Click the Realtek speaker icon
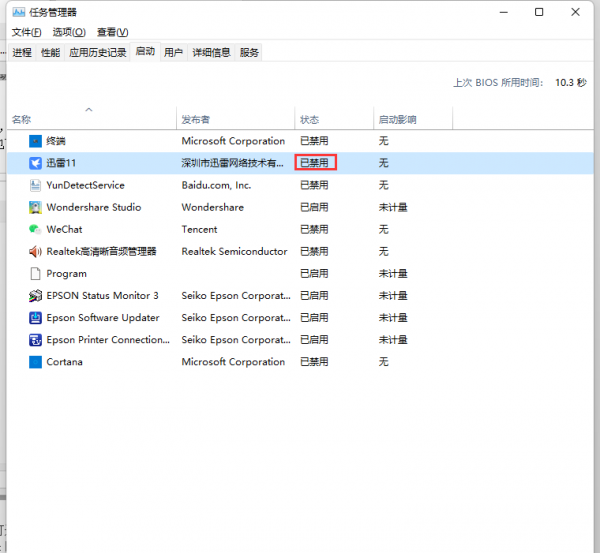 (x=35, y=252)
